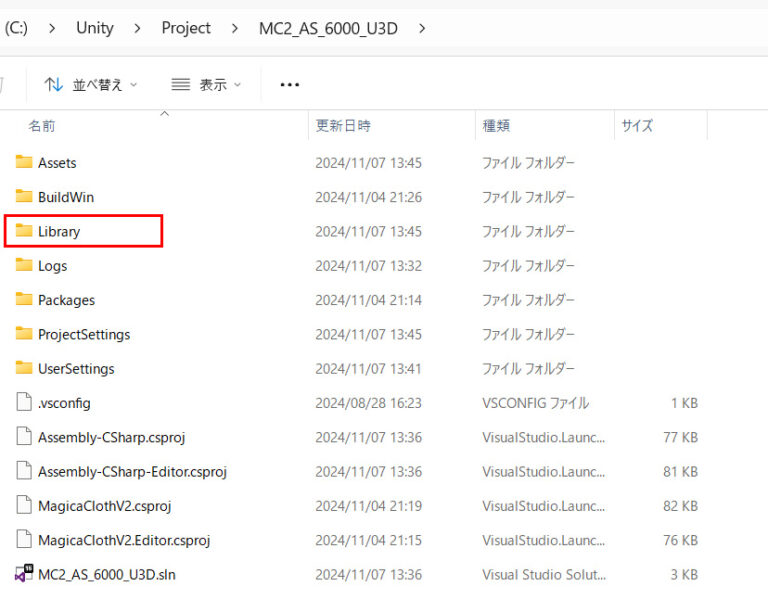Viewport: 768px width, 599px height.
Task: Click the 81 KB size cell
Action: 680,471
